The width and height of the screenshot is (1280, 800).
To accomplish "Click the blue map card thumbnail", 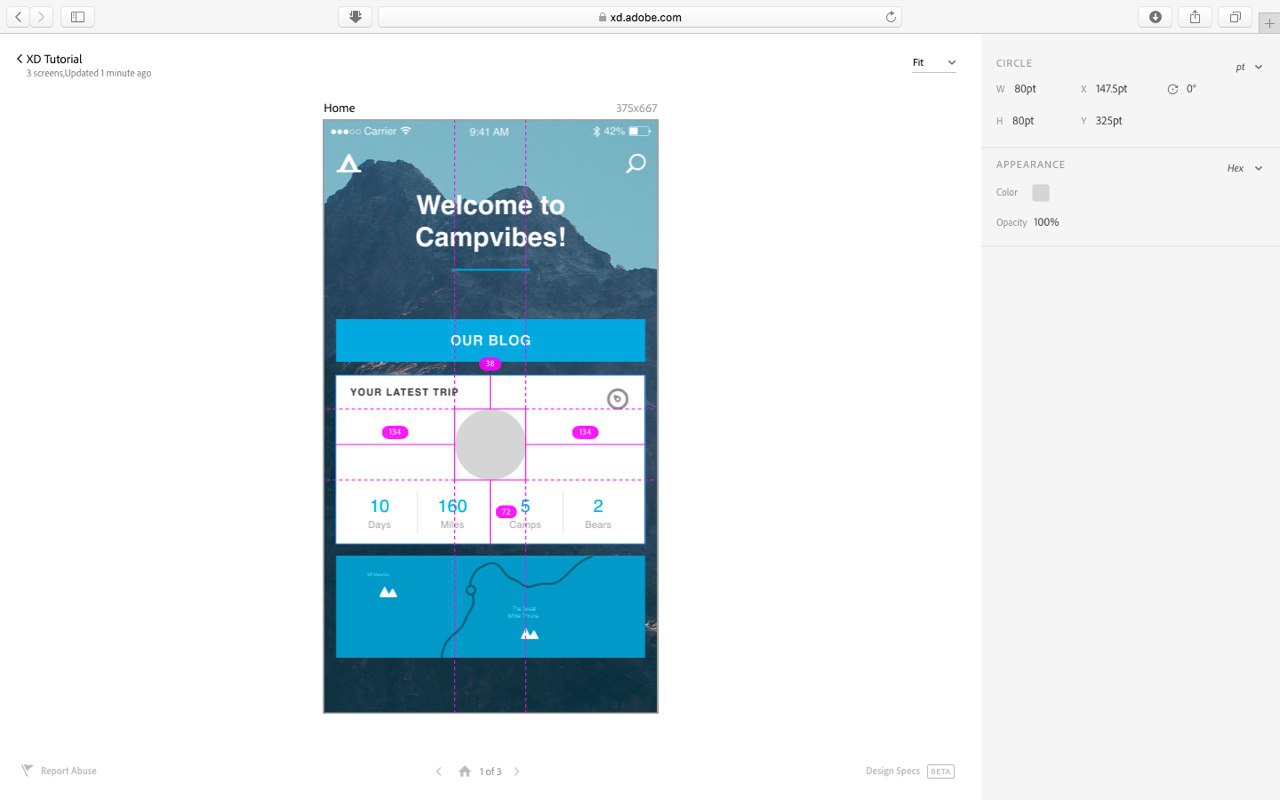I will coord(490,607).
